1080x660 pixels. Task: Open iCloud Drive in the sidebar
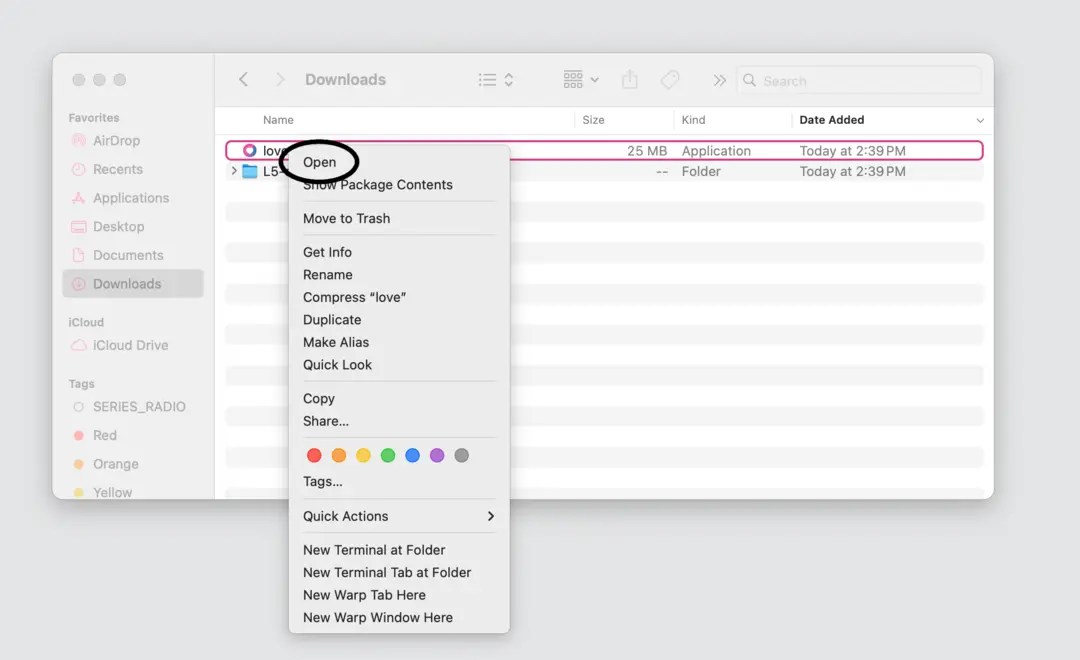coord(130,345)
